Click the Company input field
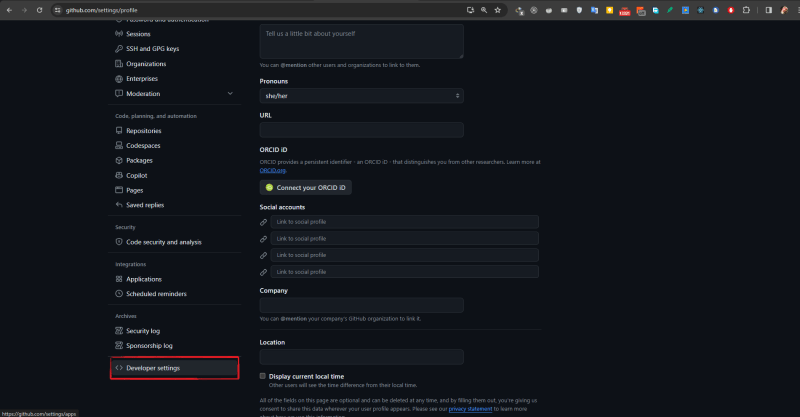This screenshot has width=800, height=417. (361, 305)
